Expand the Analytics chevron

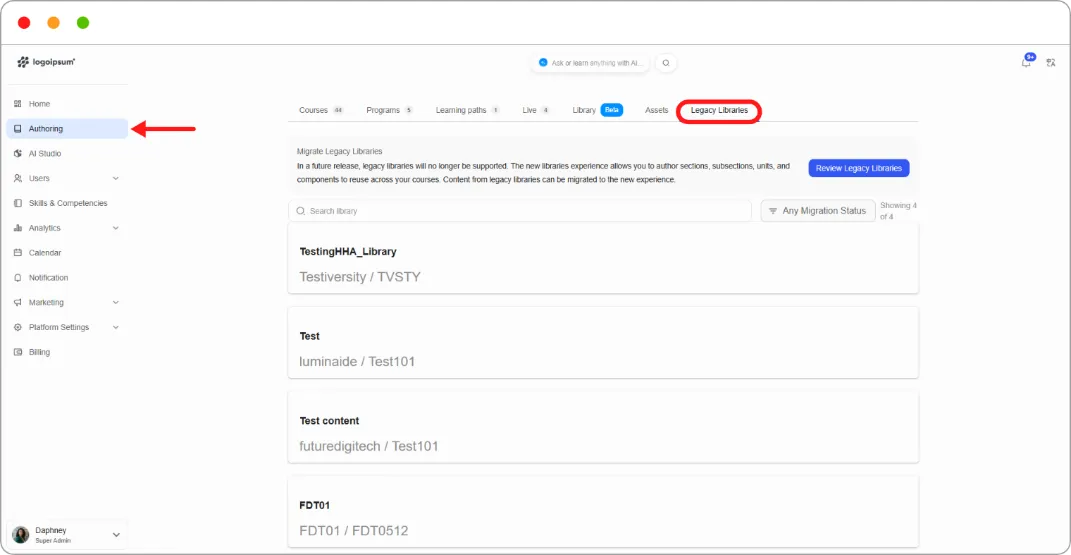tap(115, 228)
